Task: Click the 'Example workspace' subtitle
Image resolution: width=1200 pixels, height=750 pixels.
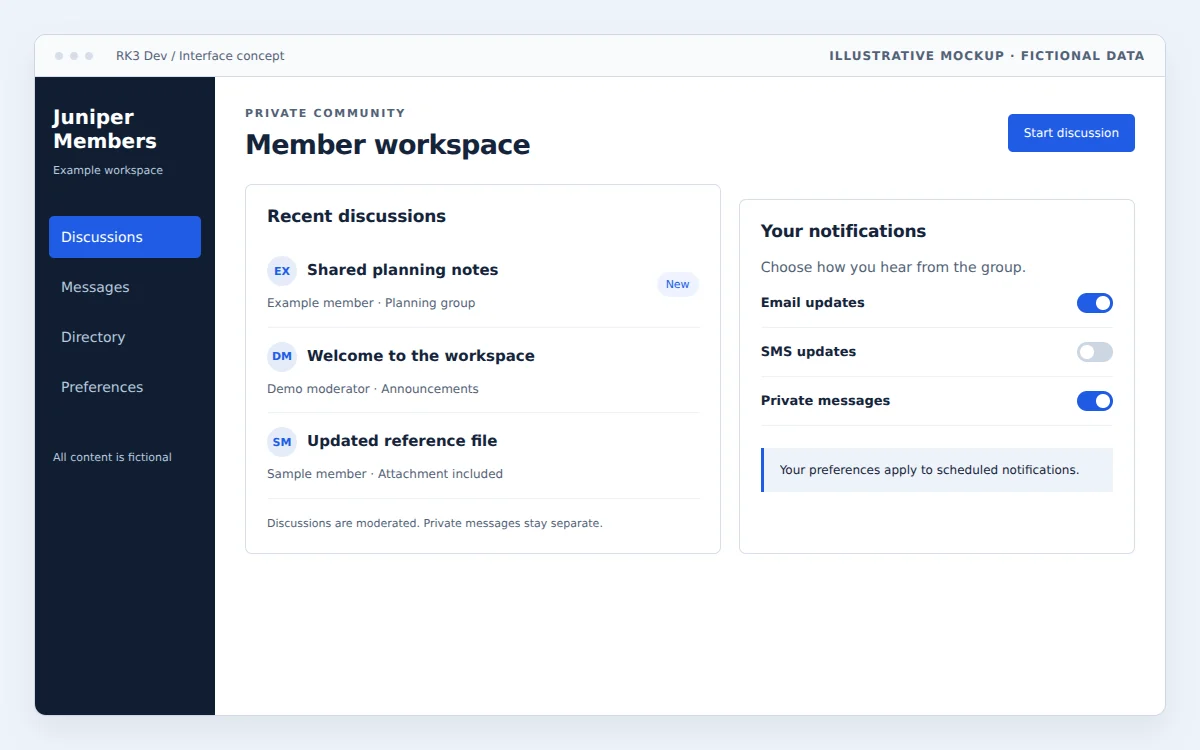Action: pos(108,170)
